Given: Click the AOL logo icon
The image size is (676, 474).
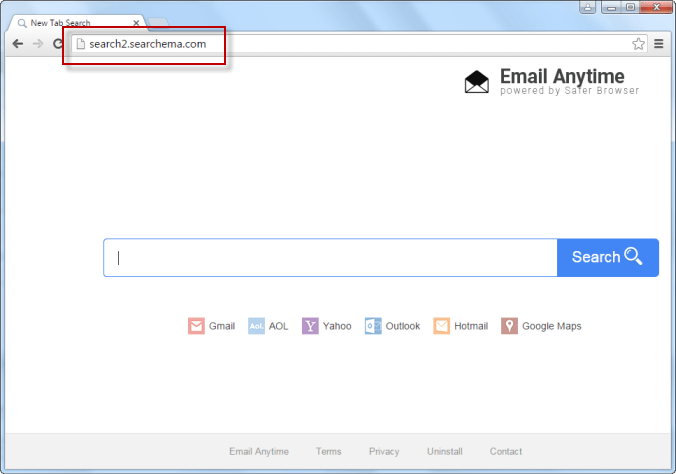Looking at the screenshot, I should click(x=256, y=326).
